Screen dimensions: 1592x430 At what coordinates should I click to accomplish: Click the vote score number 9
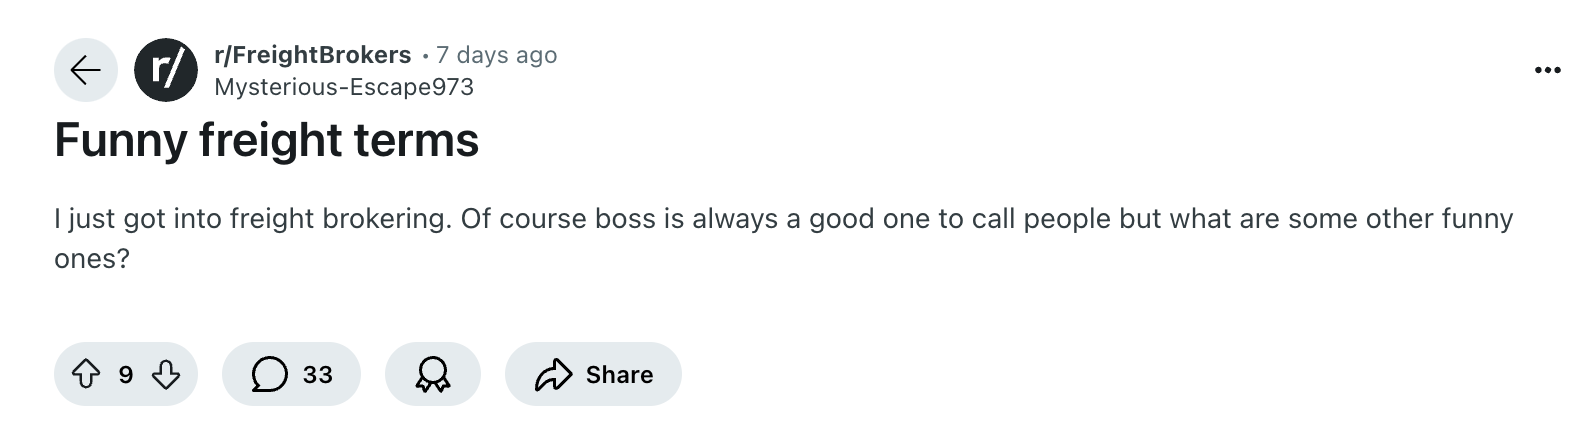click(126, 374)
